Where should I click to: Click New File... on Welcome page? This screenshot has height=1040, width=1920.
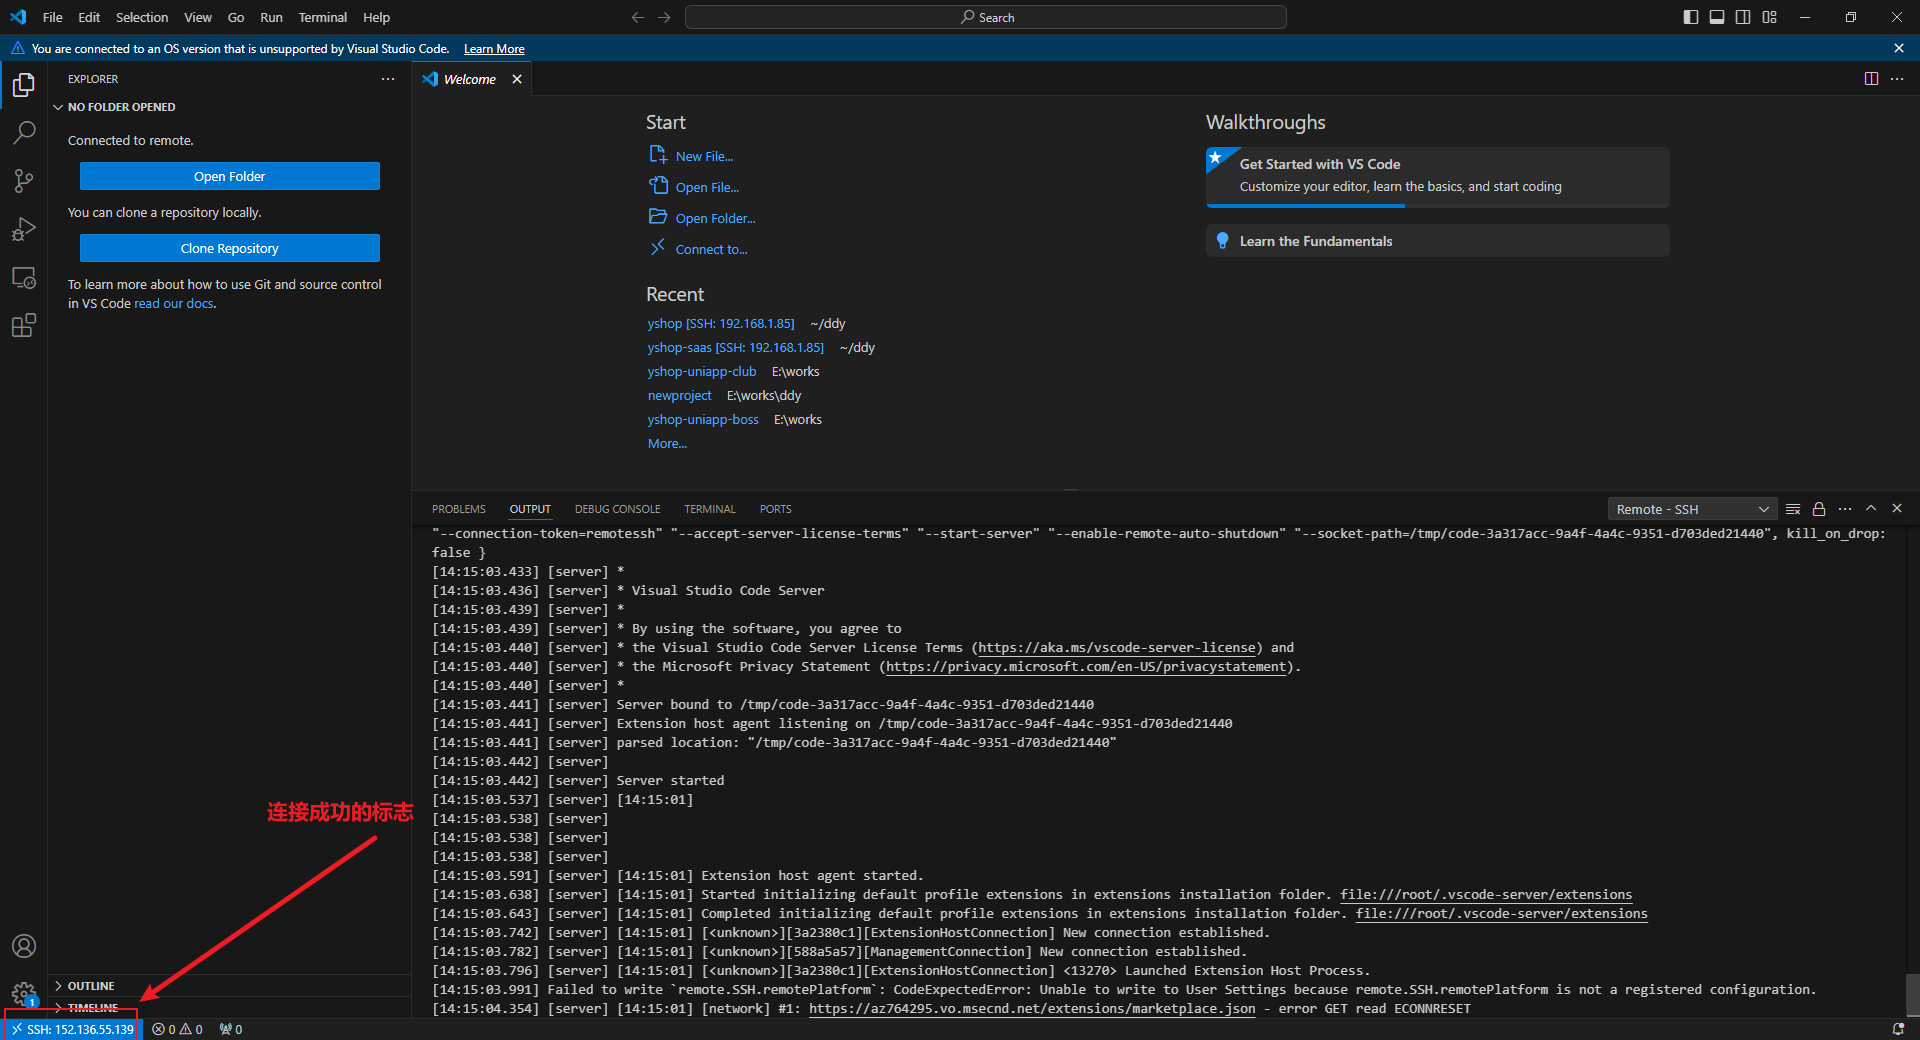(704, 156)
